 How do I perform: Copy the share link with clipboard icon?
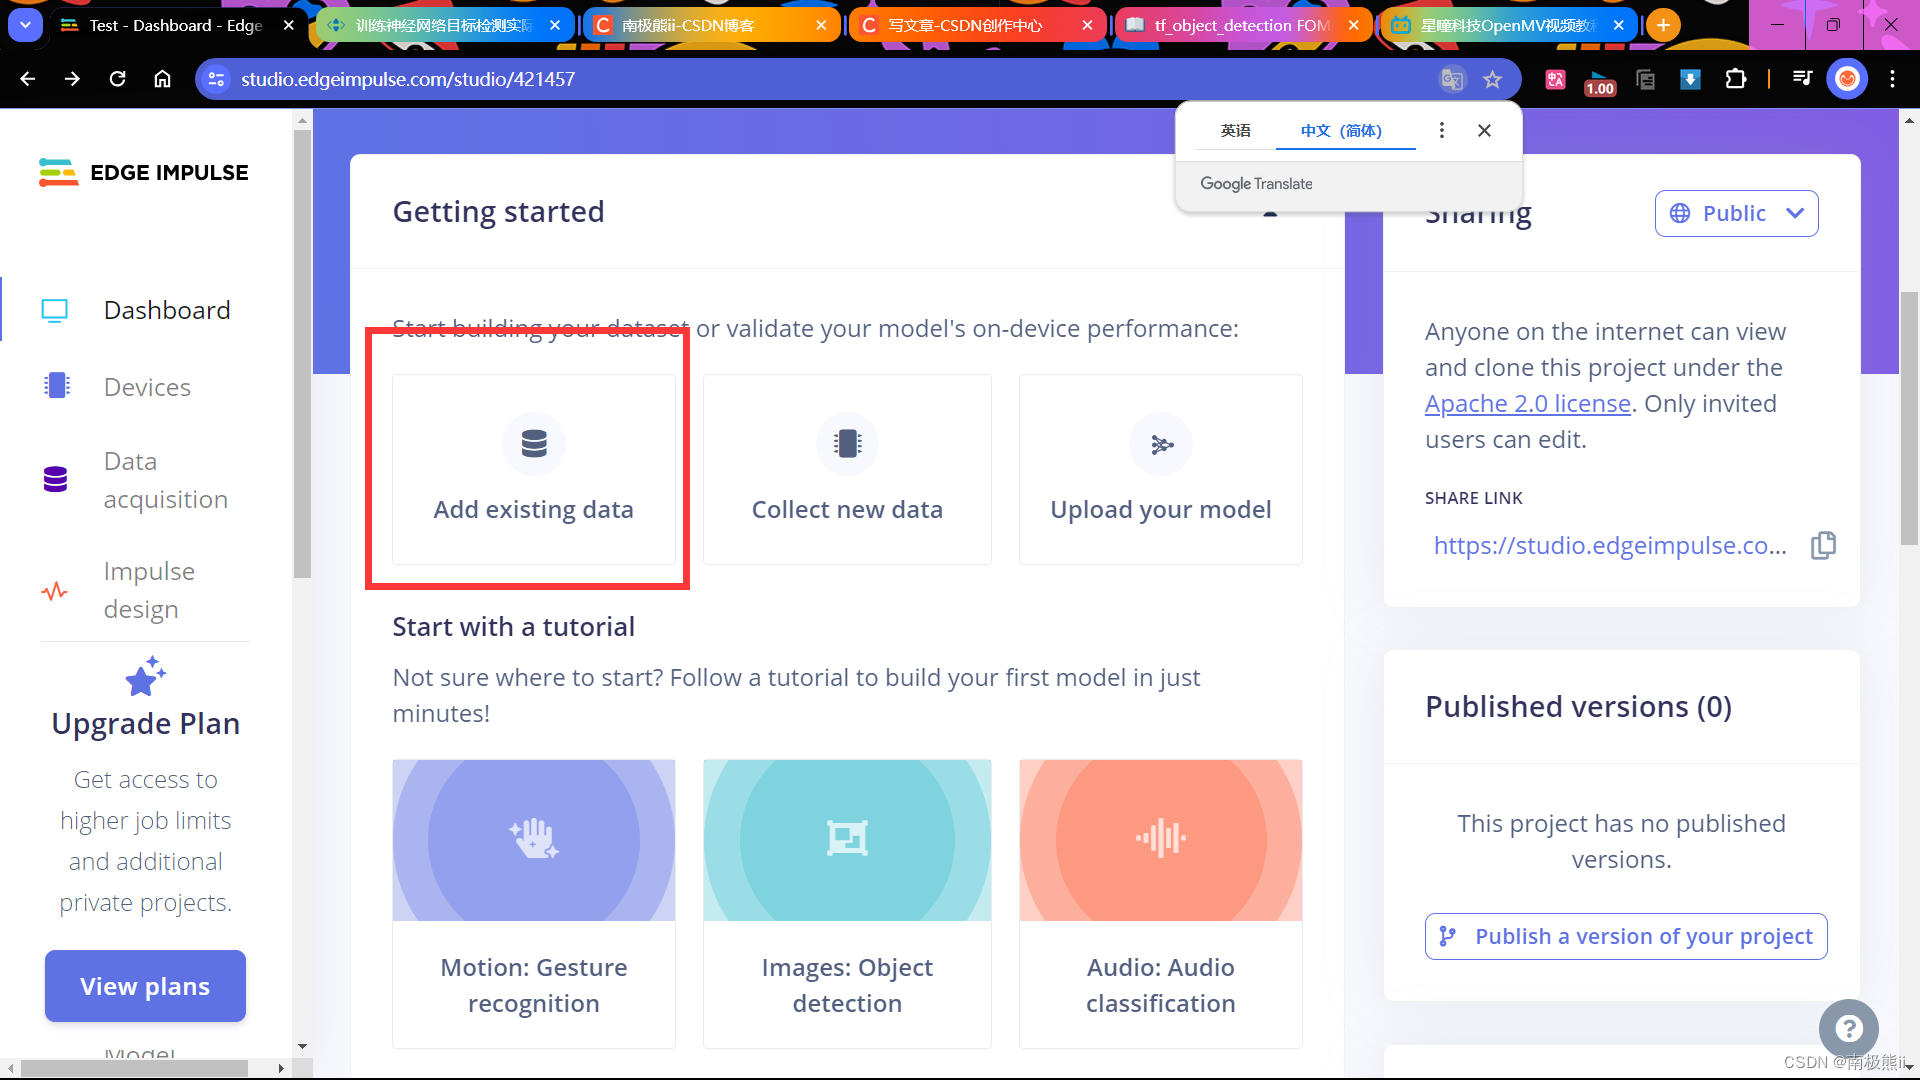pos(1823,545)
